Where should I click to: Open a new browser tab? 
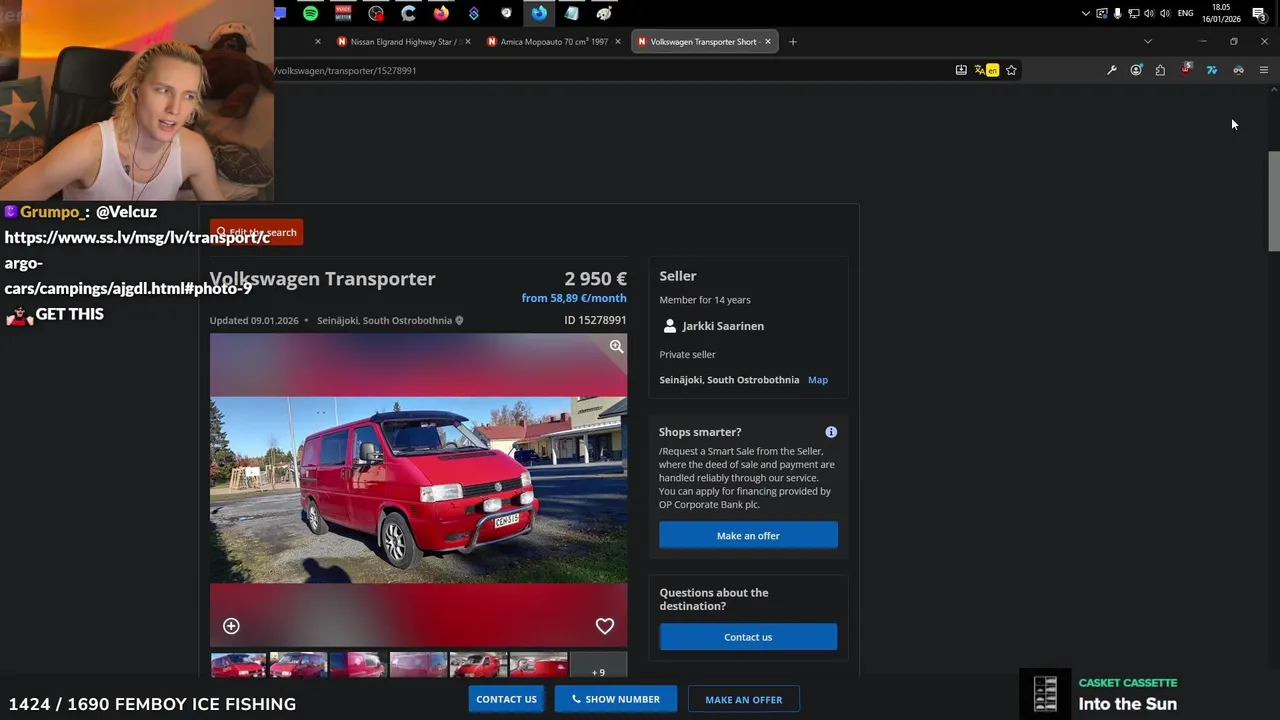click(x=793, y=42)
